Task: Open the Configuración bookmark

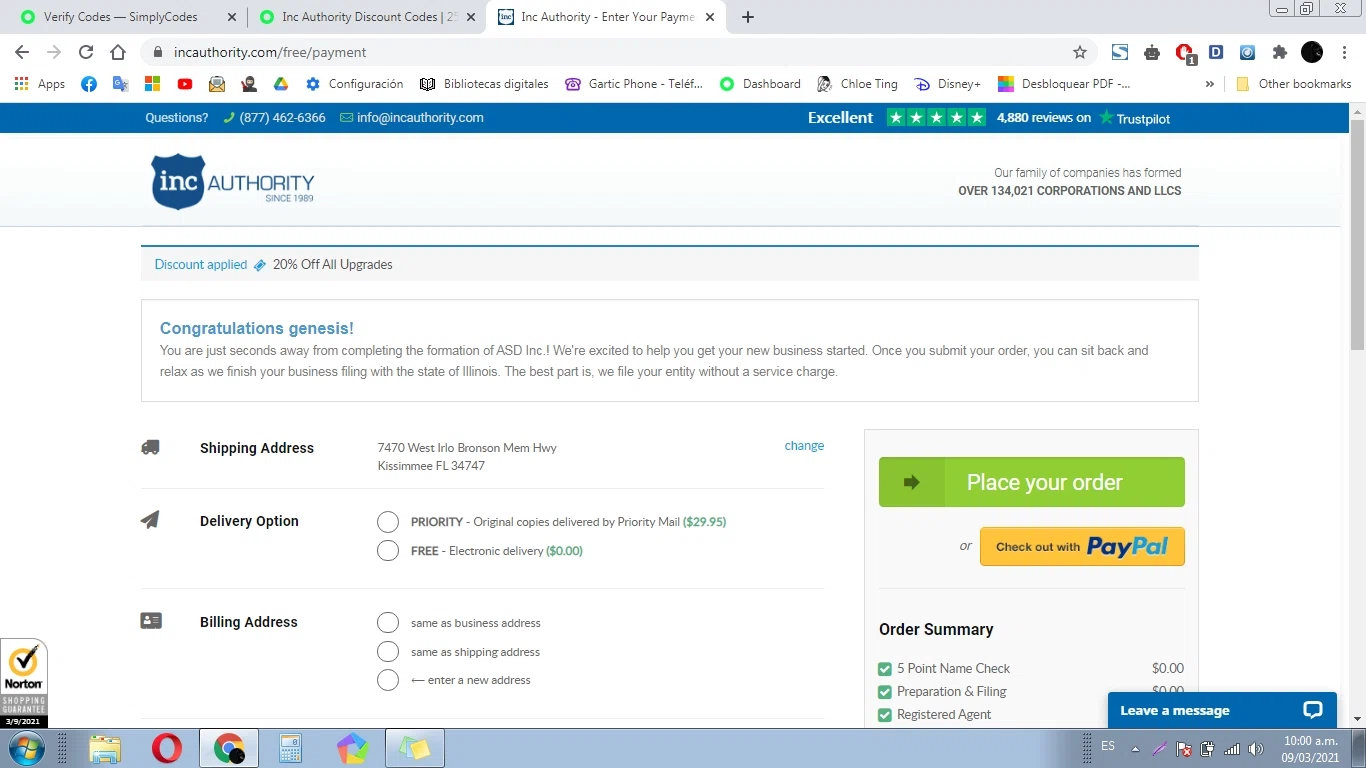Action: 354,84
